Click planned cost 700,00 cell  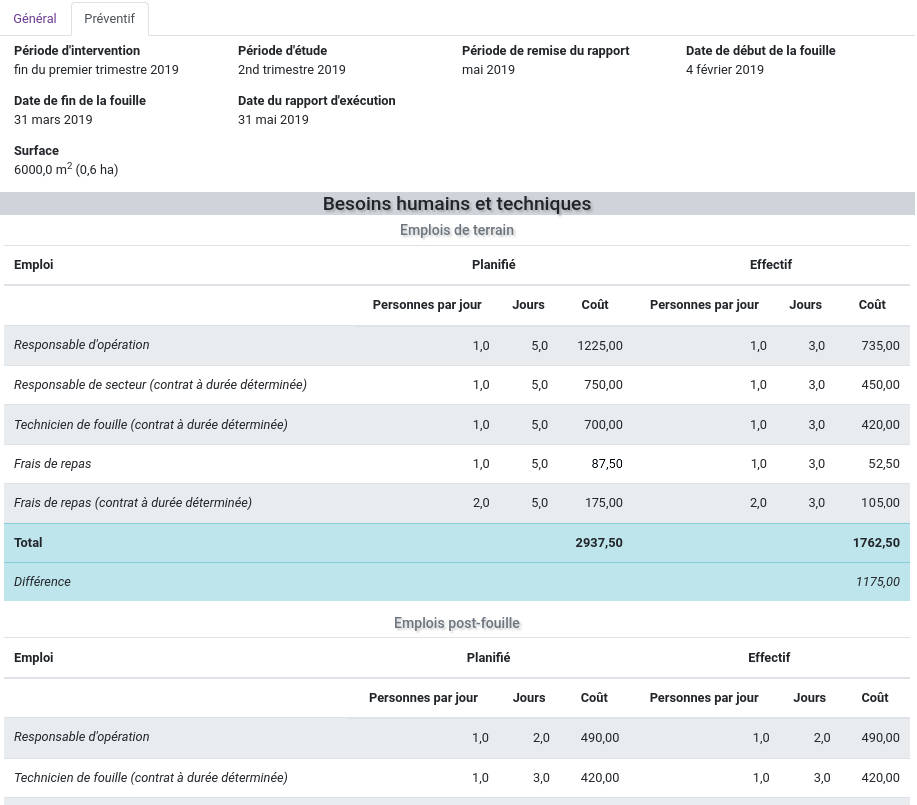tap(604, 425)
